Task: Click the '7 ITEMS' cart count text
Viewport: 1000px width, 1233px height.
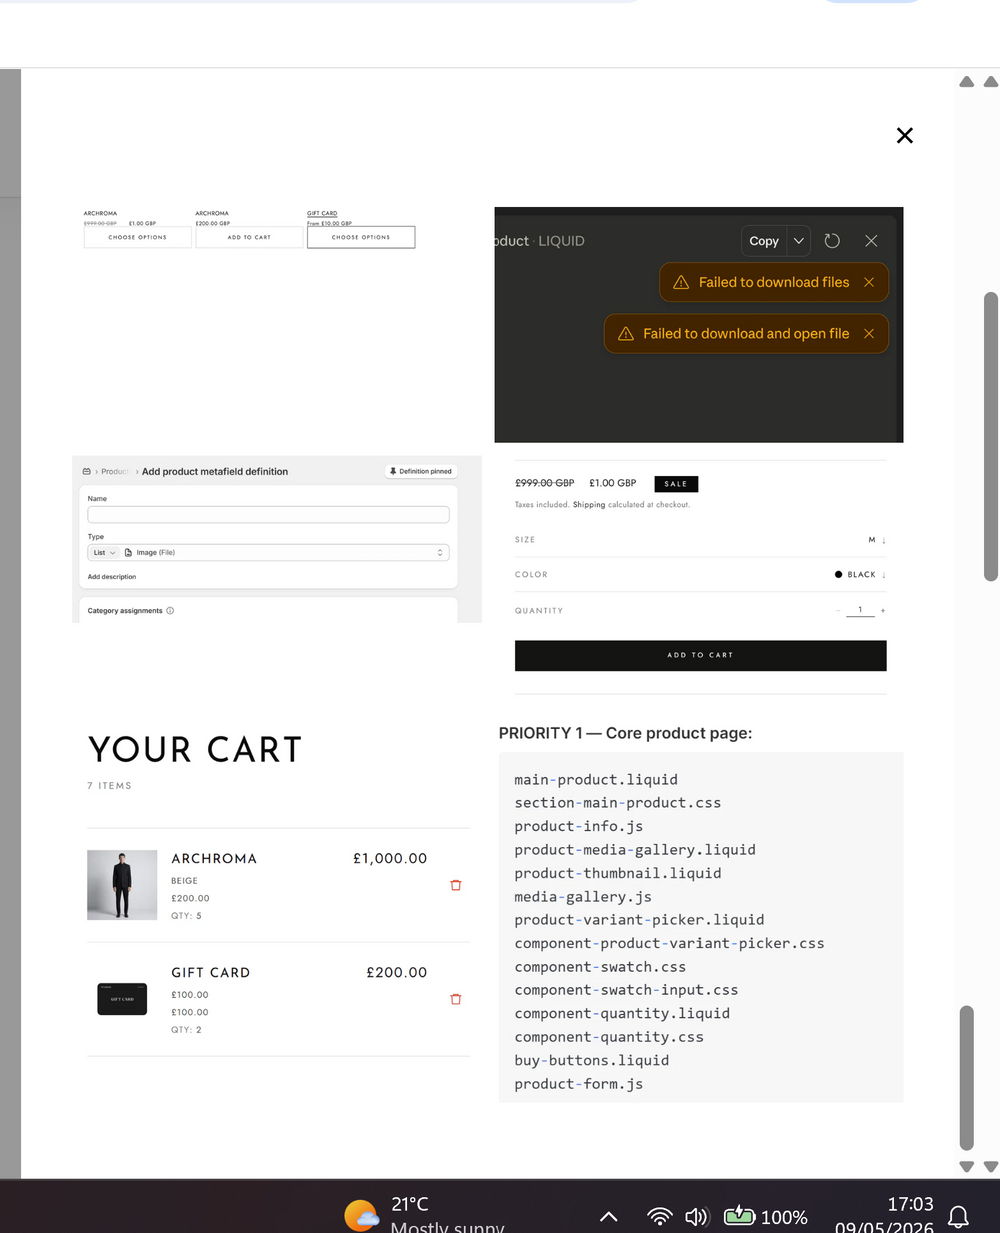Action: pyautogui.click(x=110, y=786)
